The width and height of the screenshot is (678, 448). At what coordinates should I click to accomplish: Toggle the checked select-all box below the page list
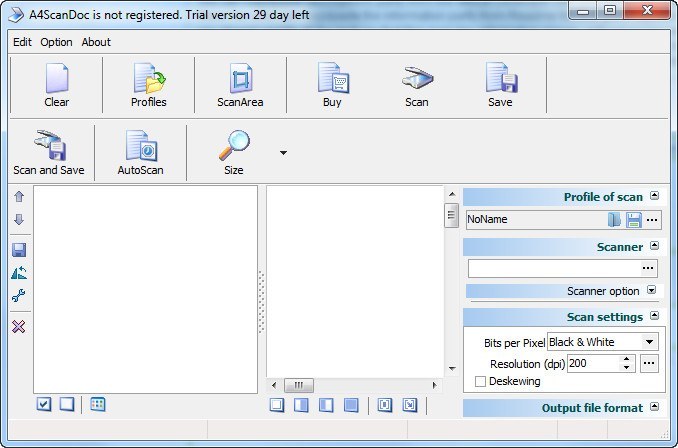tap(44, 404)
